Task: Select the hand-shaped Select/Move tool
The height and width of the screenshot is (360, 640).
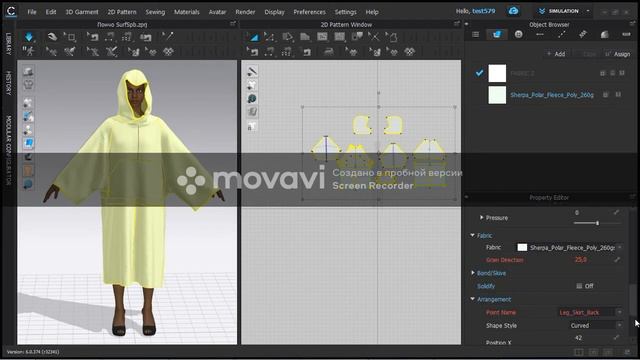Action: [52, 37]
